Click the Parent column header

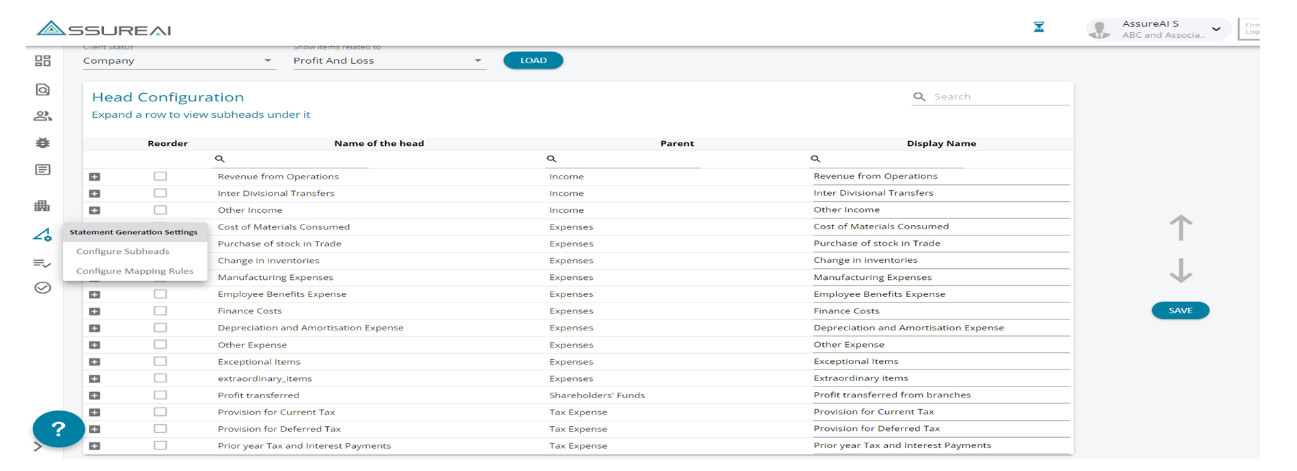[x=677, y=143]
